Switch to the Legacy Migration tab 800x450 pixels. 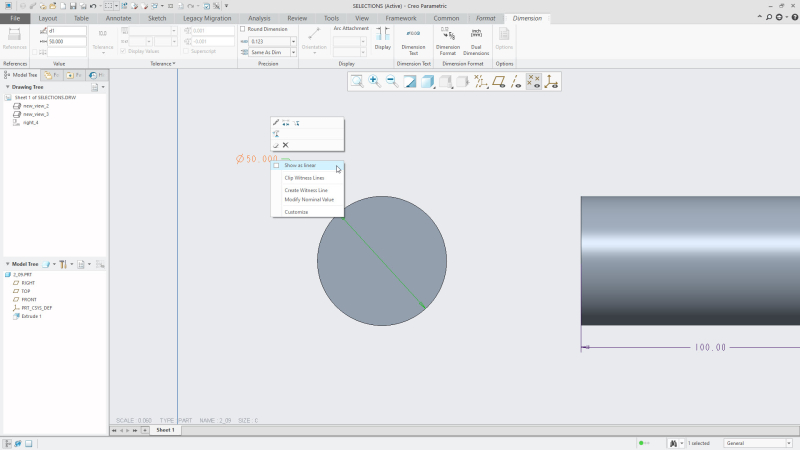207,18
